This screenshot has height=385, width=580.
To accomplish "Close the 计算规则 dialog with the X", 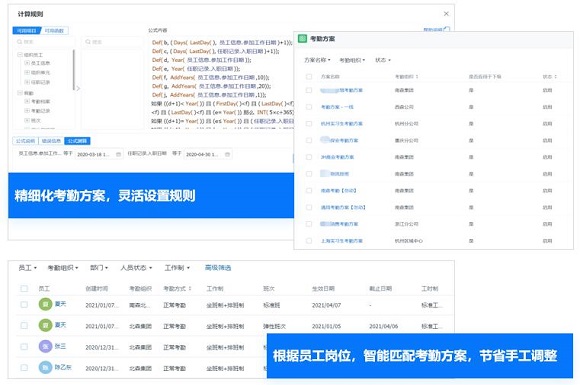I will (446, 14).
